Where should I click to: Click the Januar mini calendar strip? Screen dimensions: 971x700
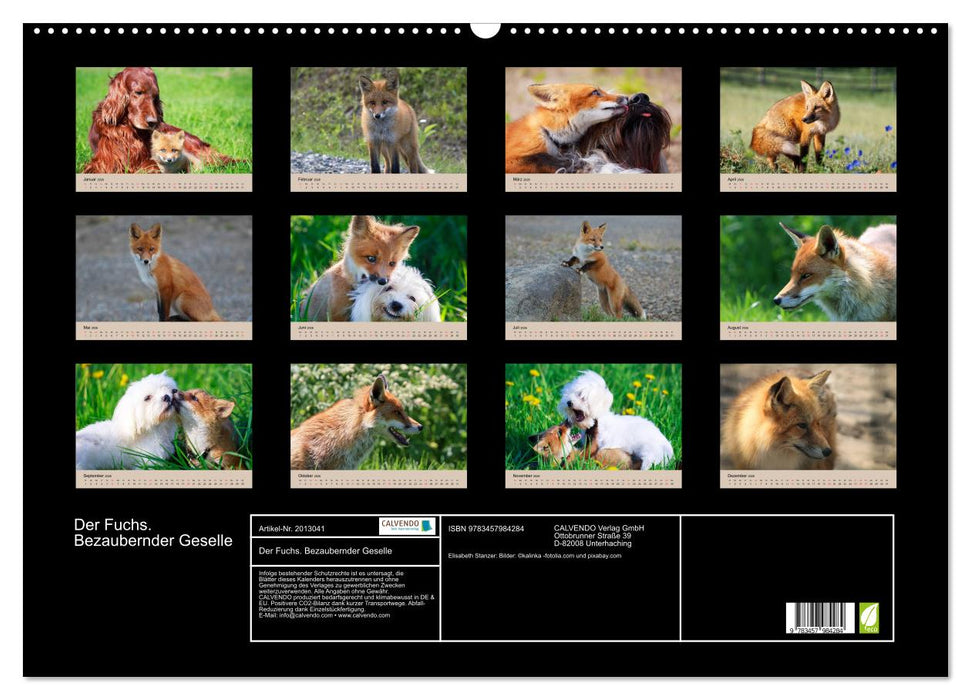(161, 181)
